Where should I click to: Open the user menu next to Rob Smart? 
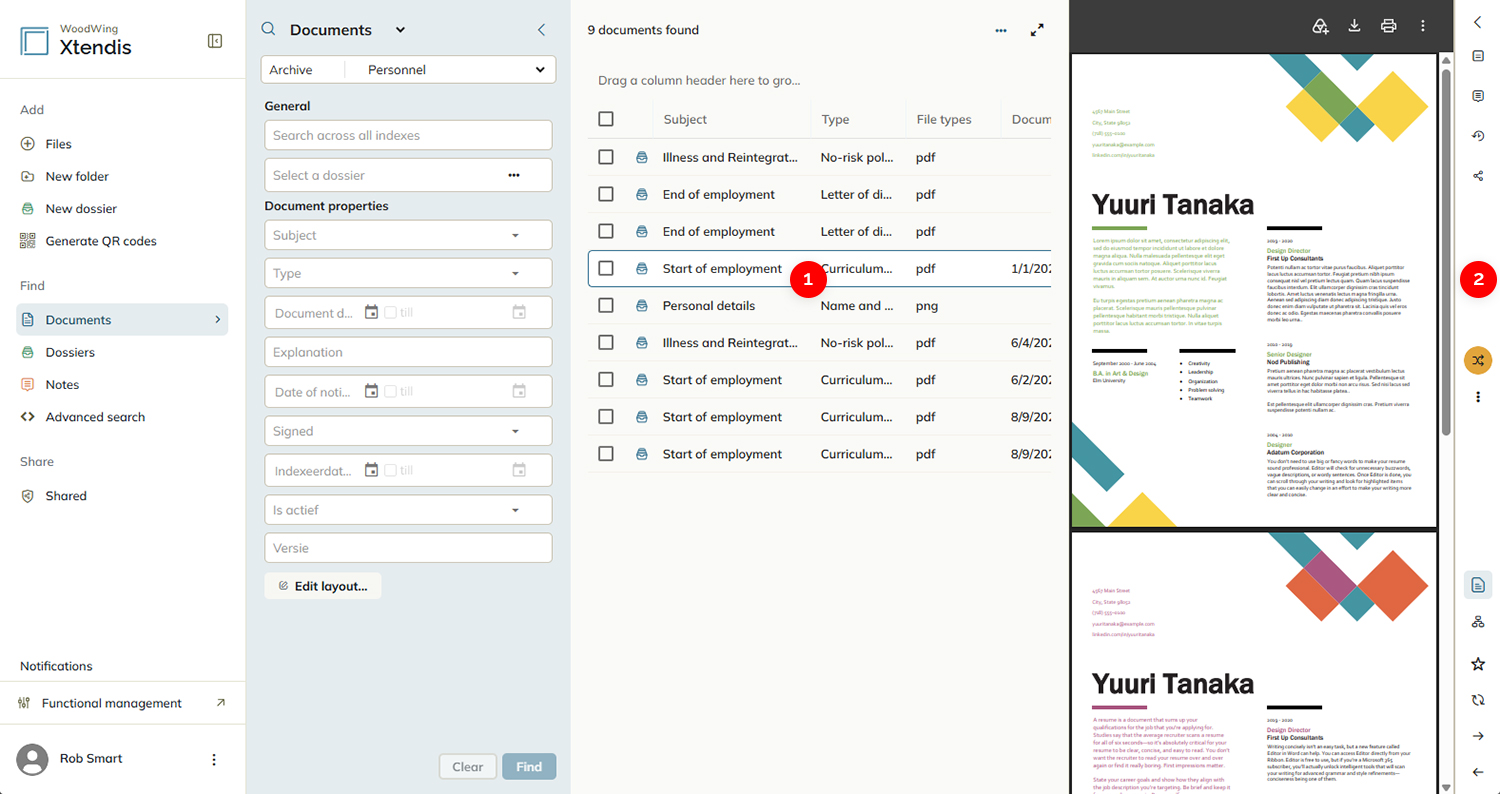click(x=213, y=759)
